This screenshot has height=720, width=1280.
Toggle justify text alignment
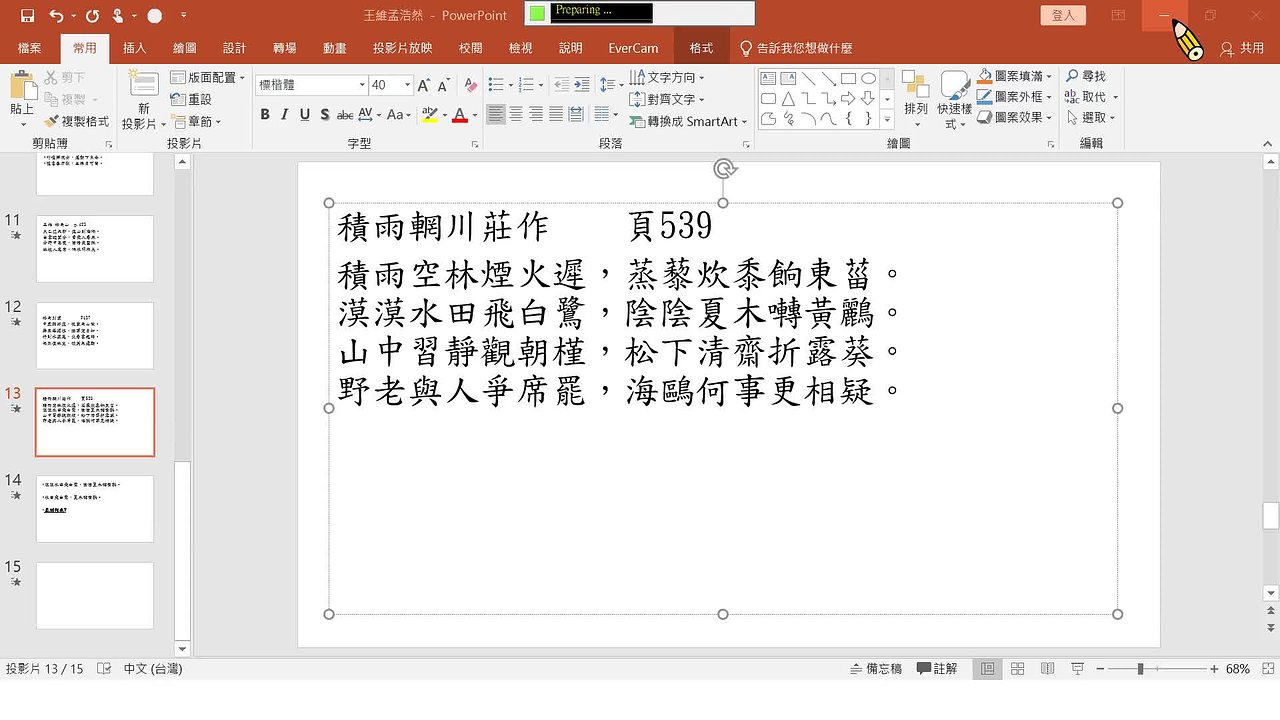[556, 115]
